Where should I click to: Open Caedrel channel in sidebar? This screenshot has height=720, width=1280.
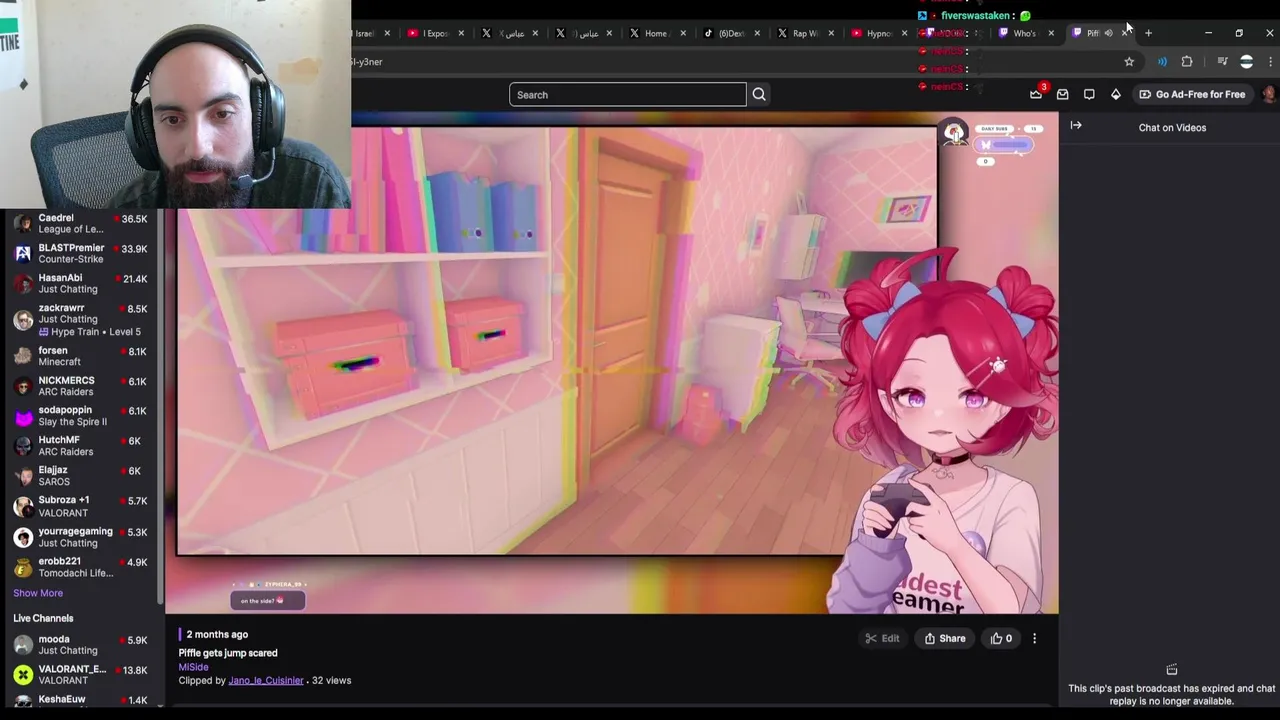pyautogui.click(x=81, y=224)
